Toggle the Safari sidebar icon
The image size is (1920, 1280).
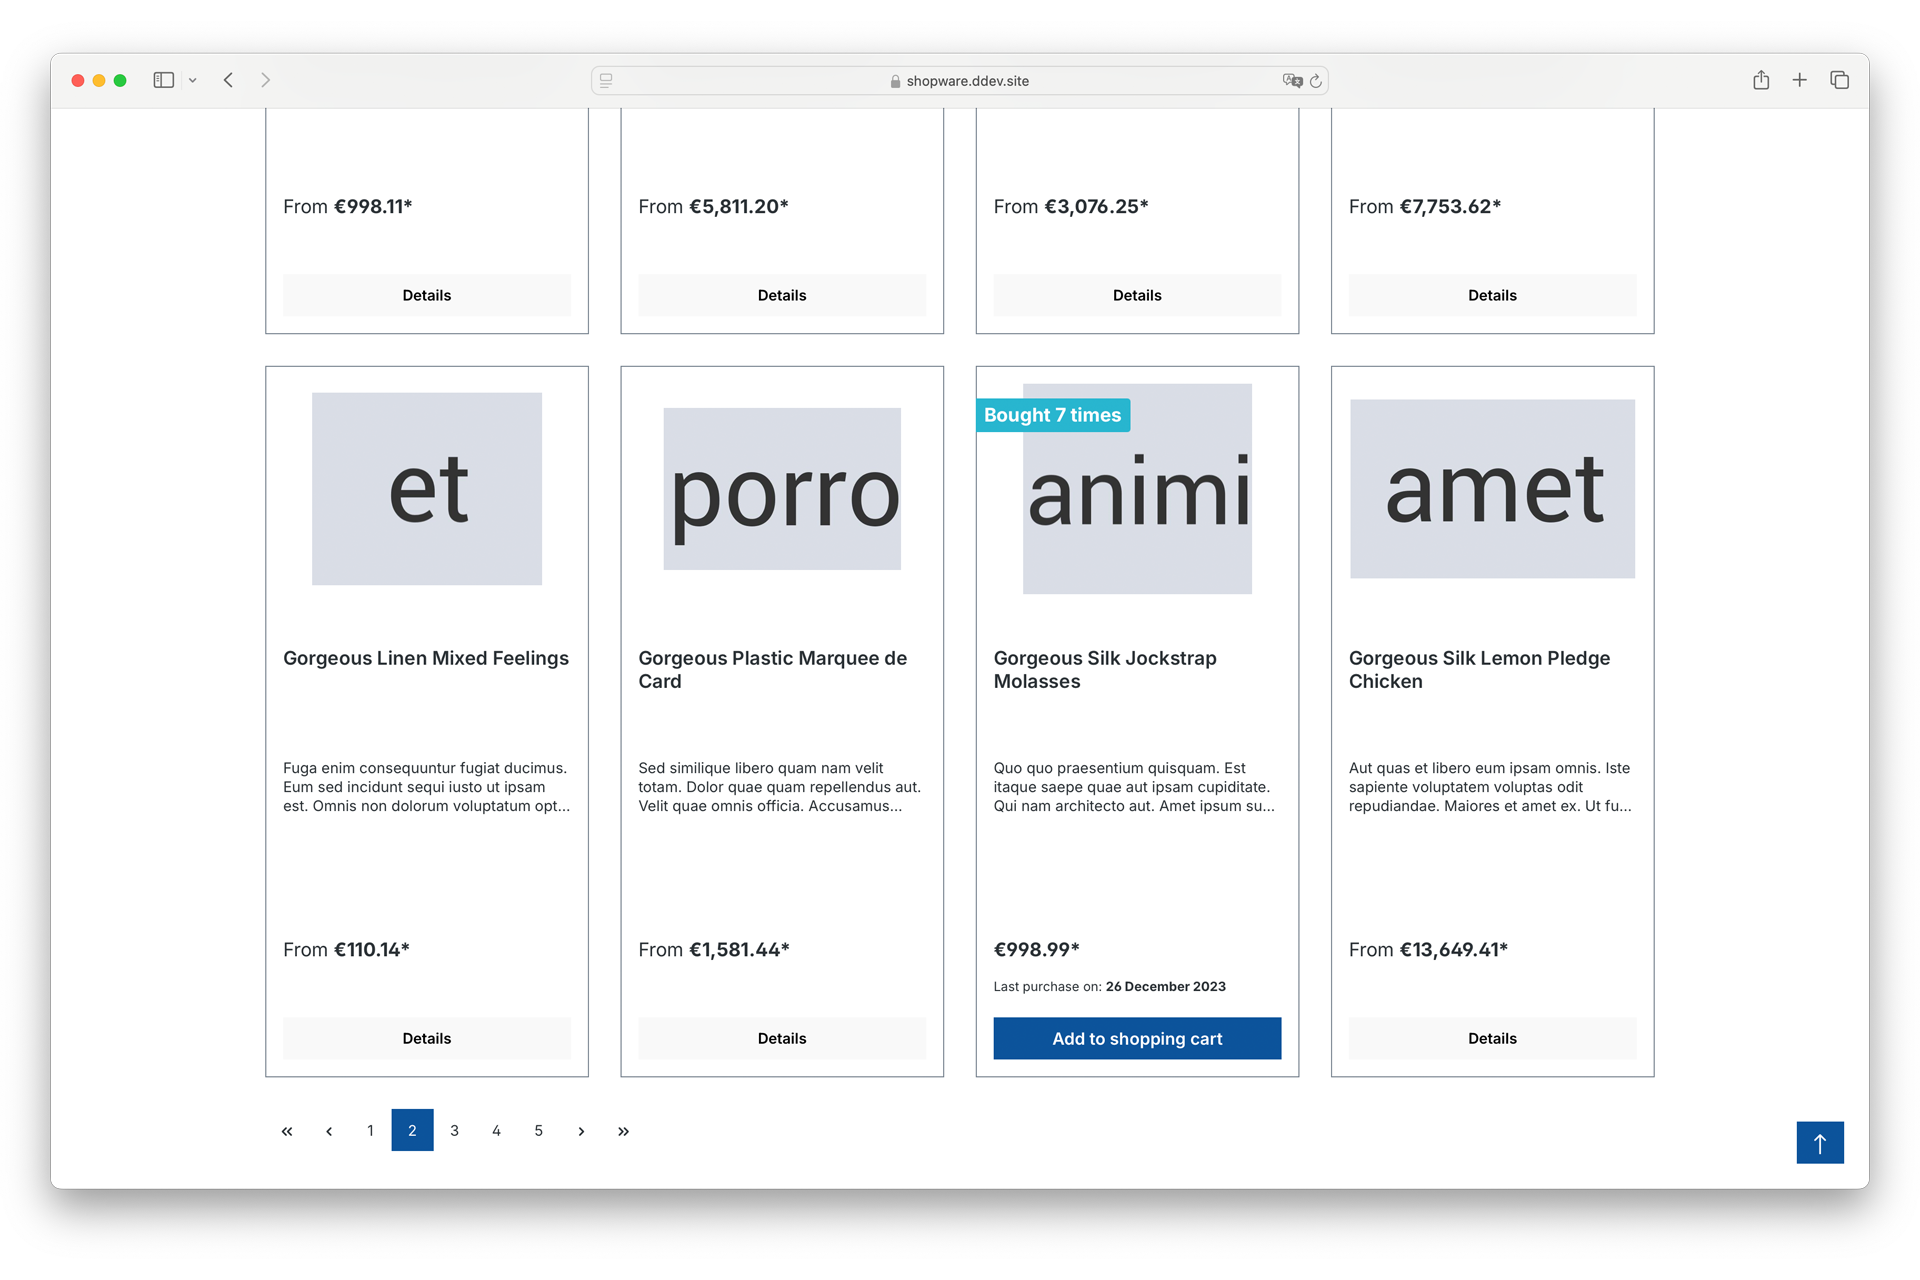163,80
